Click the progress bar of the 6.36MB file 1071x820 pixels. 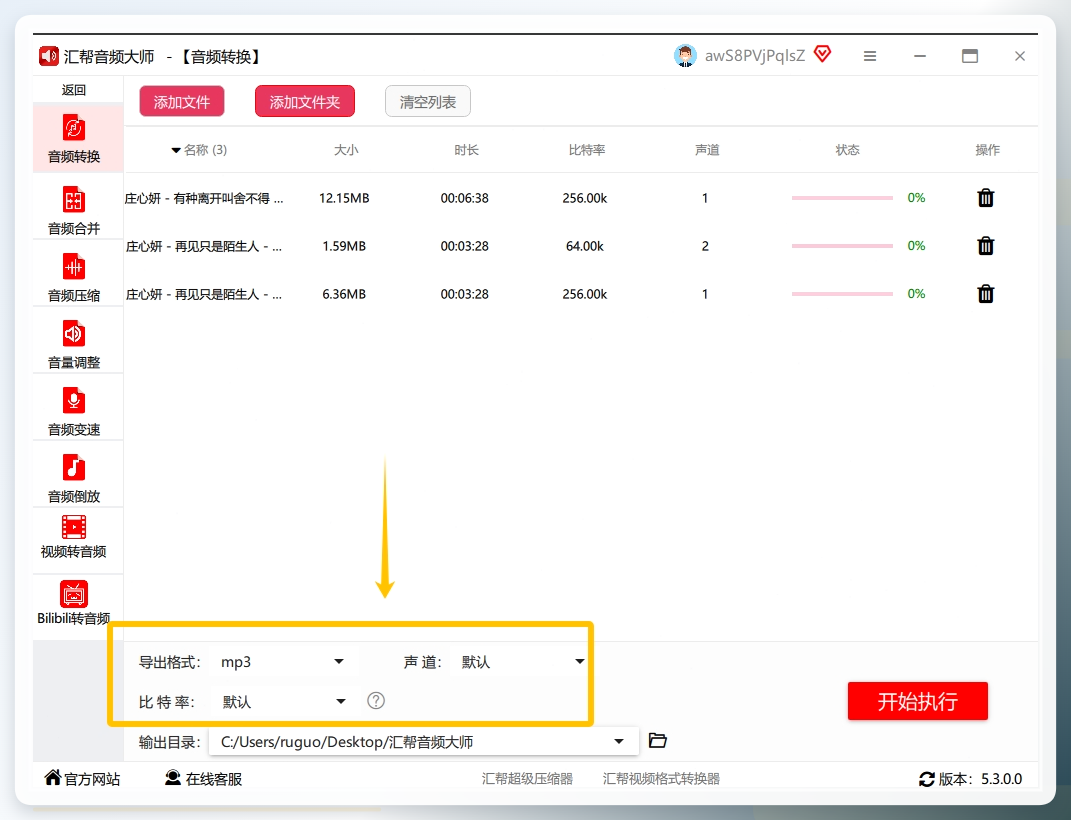842,294
